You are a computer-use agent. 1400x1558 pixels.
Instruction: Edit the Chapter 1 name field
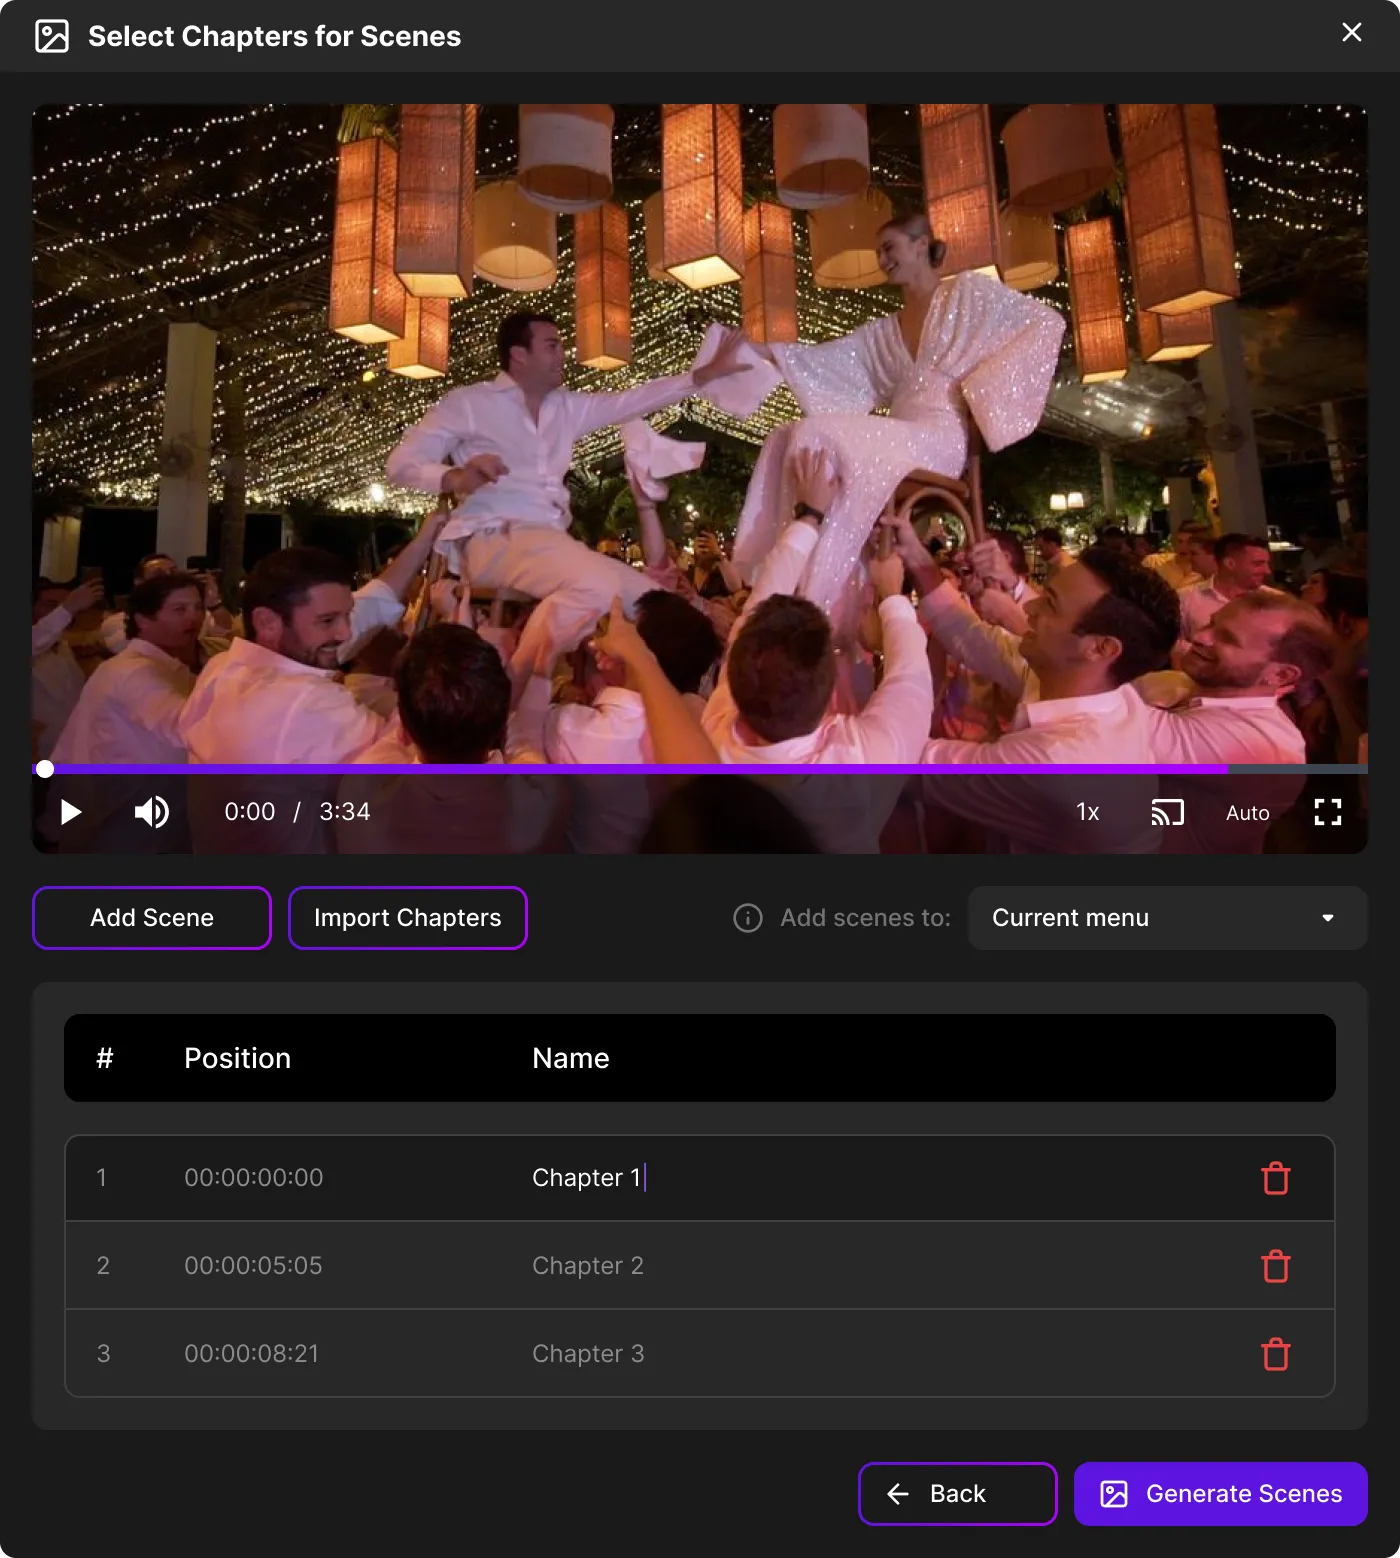tap(588, 1178)
